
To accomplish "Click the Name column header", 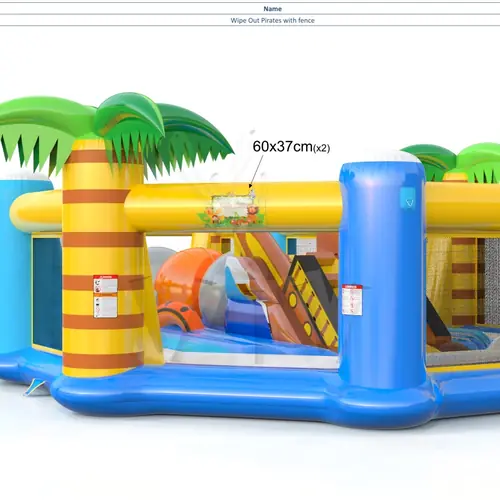I will (x=272, y=9).
